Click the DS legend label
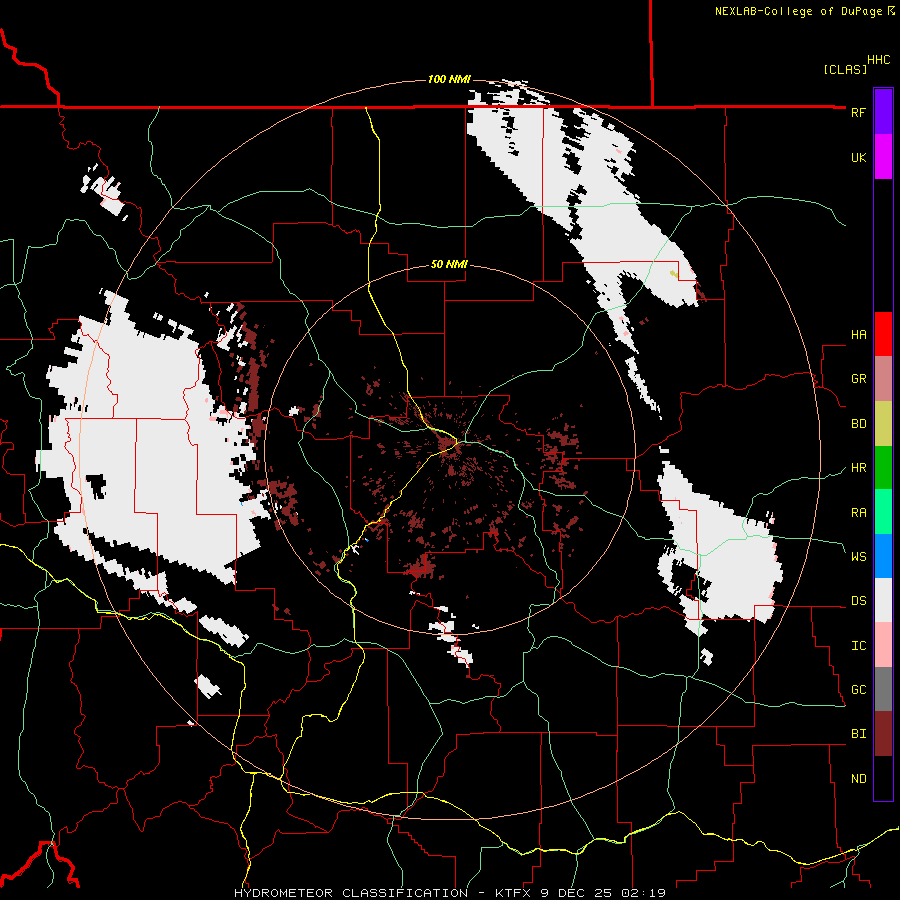This screenshot has width=900, height=900. (858, 601)
